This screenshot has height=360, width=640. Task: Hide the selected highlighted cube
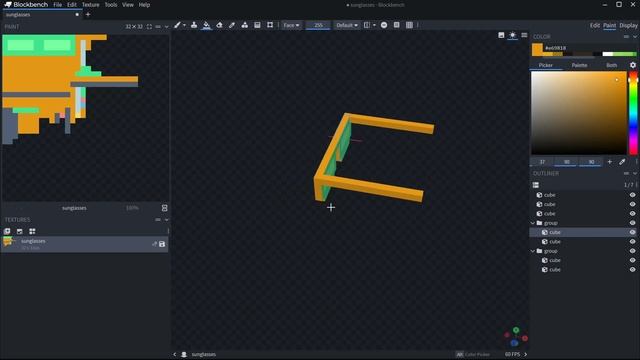click(632, 232)
